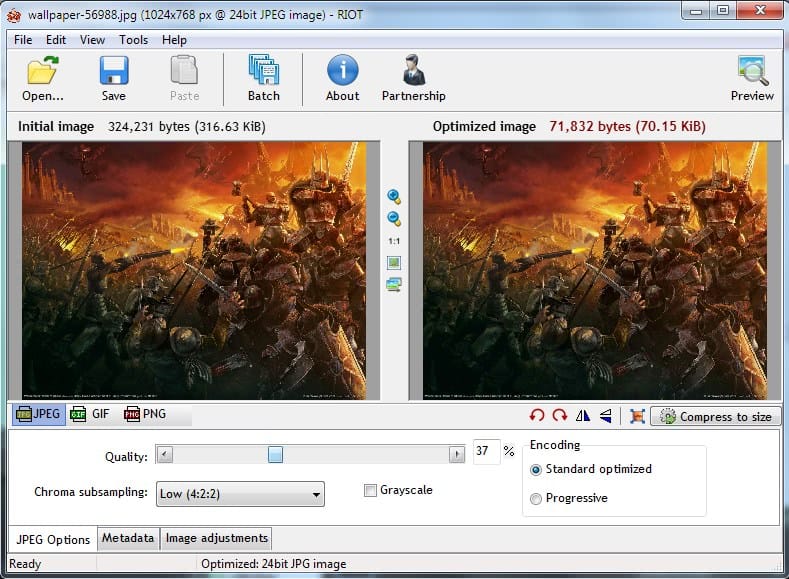Click the optimized image preview

tap(595, 271)
